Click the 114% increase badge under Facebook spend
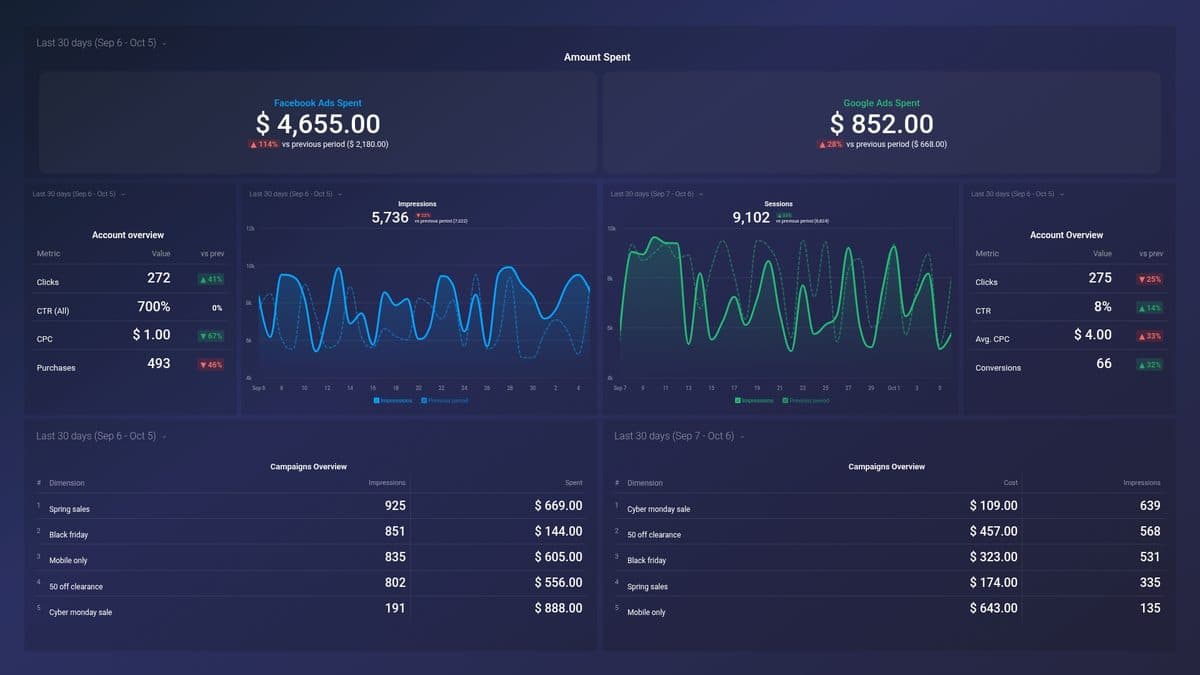1200x675 pixels. pos(264,144)
